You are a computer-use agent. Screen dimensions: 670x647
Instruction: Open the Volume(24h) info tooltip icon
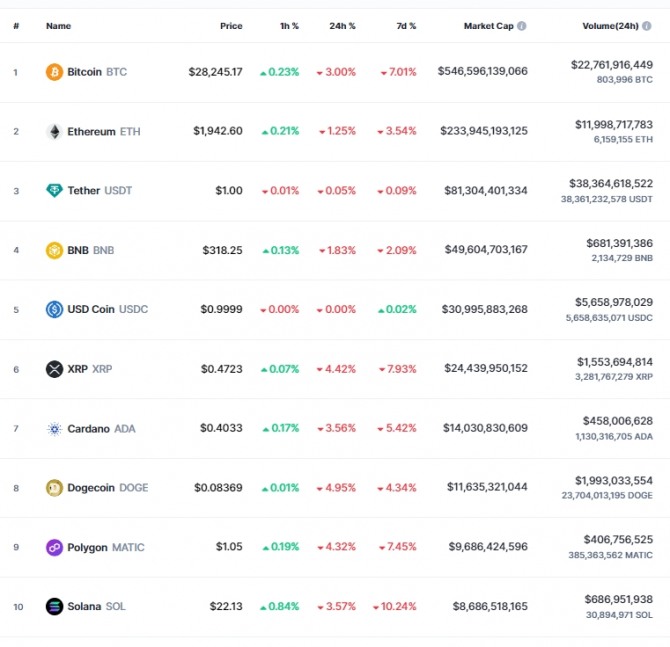pos(646,26)
